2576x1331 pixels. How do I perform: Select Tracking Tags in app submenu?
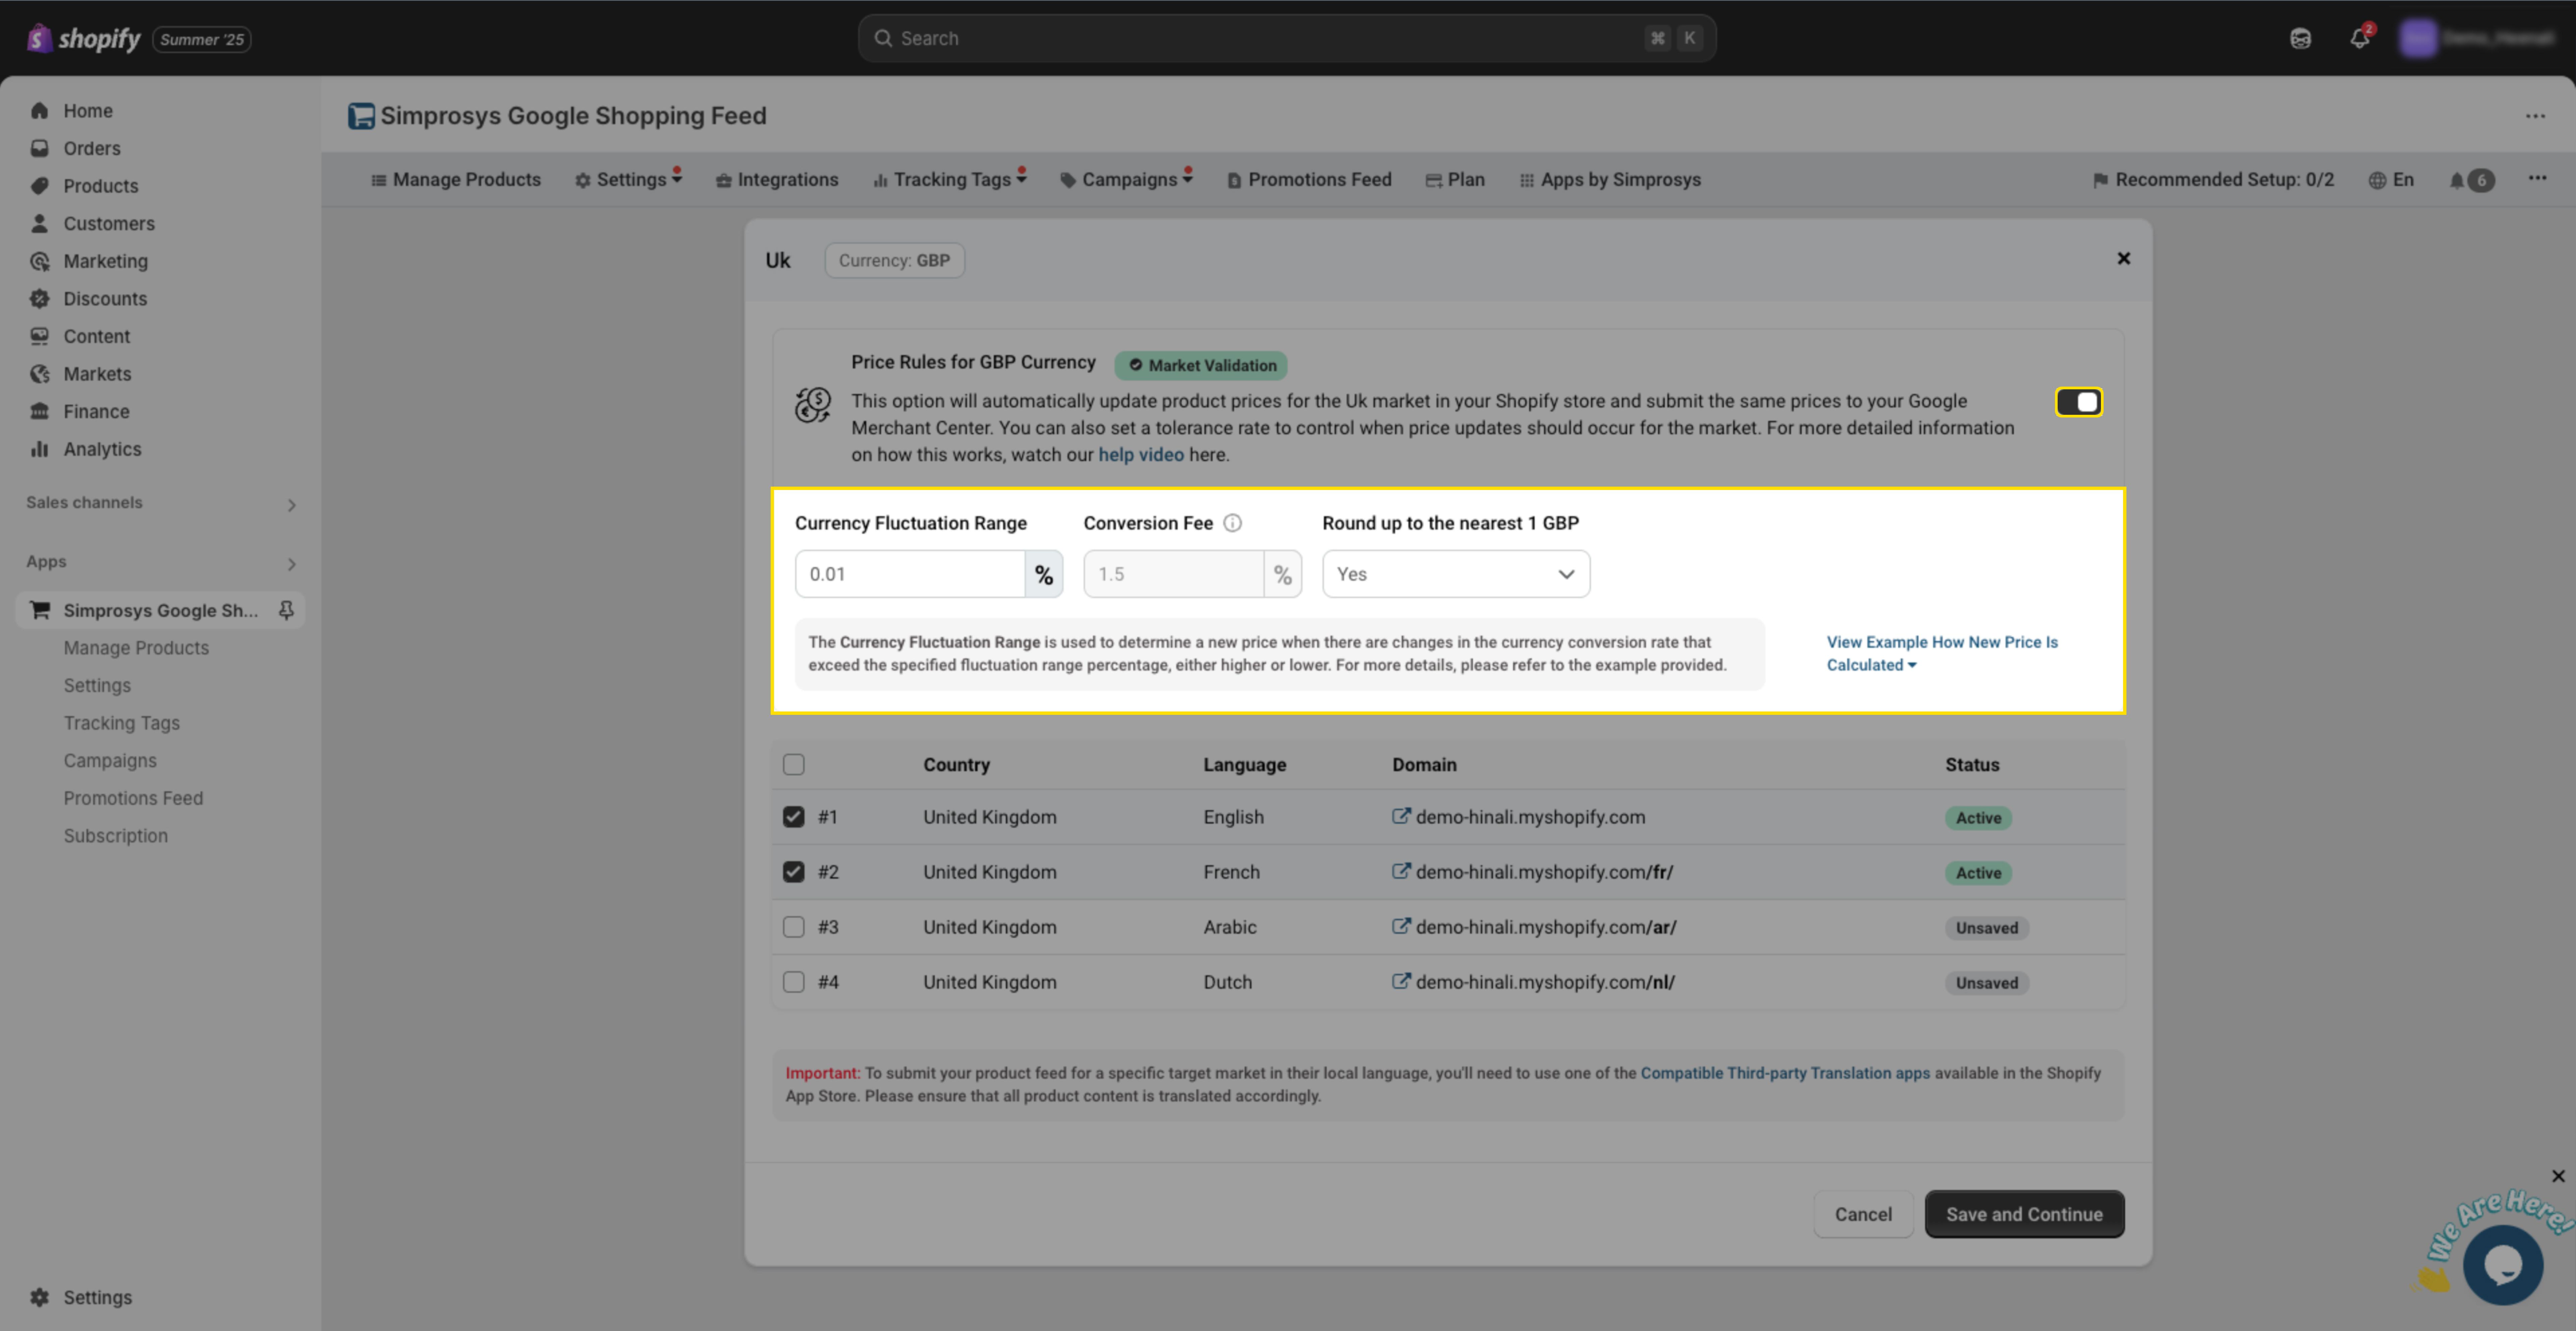[122, 723]
